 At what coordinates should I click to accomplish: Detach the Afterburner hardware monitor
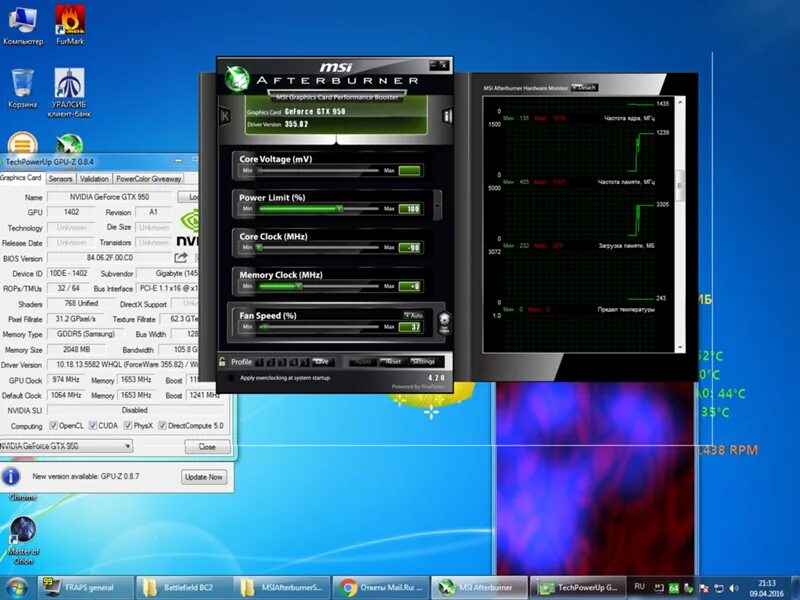[584, 88]
